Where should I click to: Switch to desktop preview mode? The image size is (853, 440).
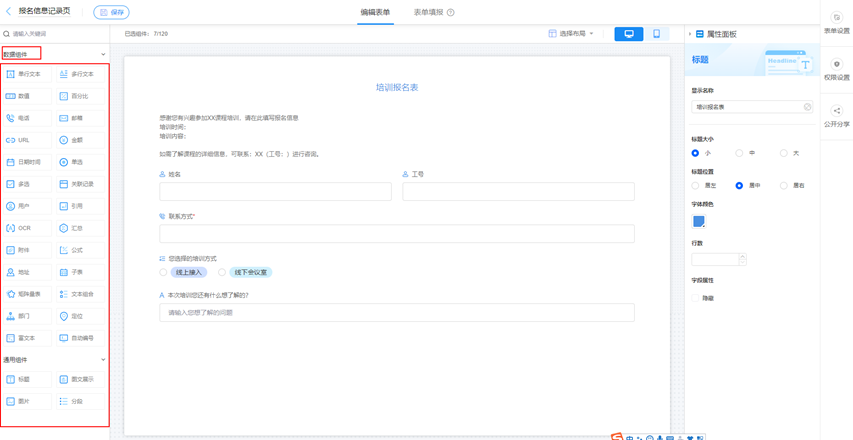coord(629,34)
